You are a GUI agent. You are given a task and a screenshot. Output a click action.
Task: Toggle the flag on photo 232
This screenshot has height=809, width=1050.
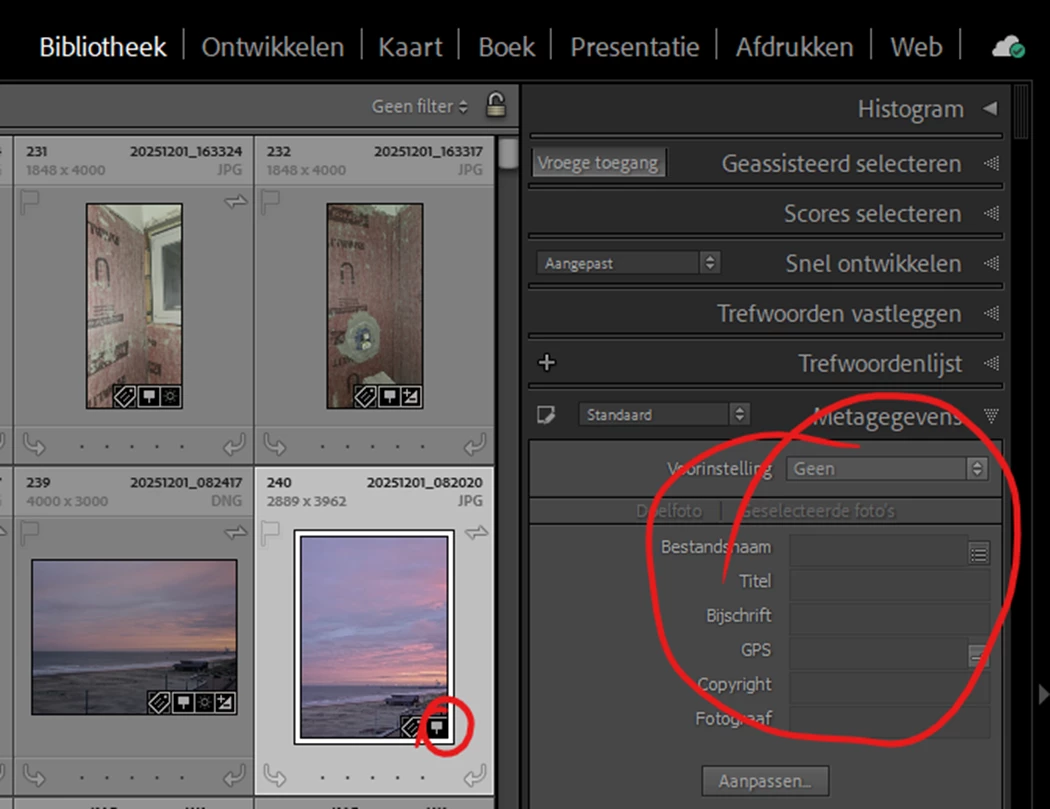coord(270,202)
